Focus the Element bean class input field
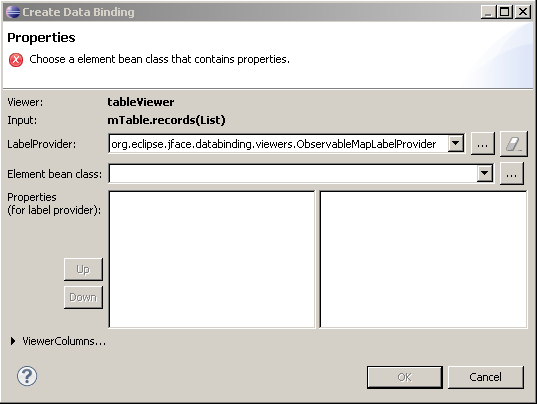 (293, 174)
